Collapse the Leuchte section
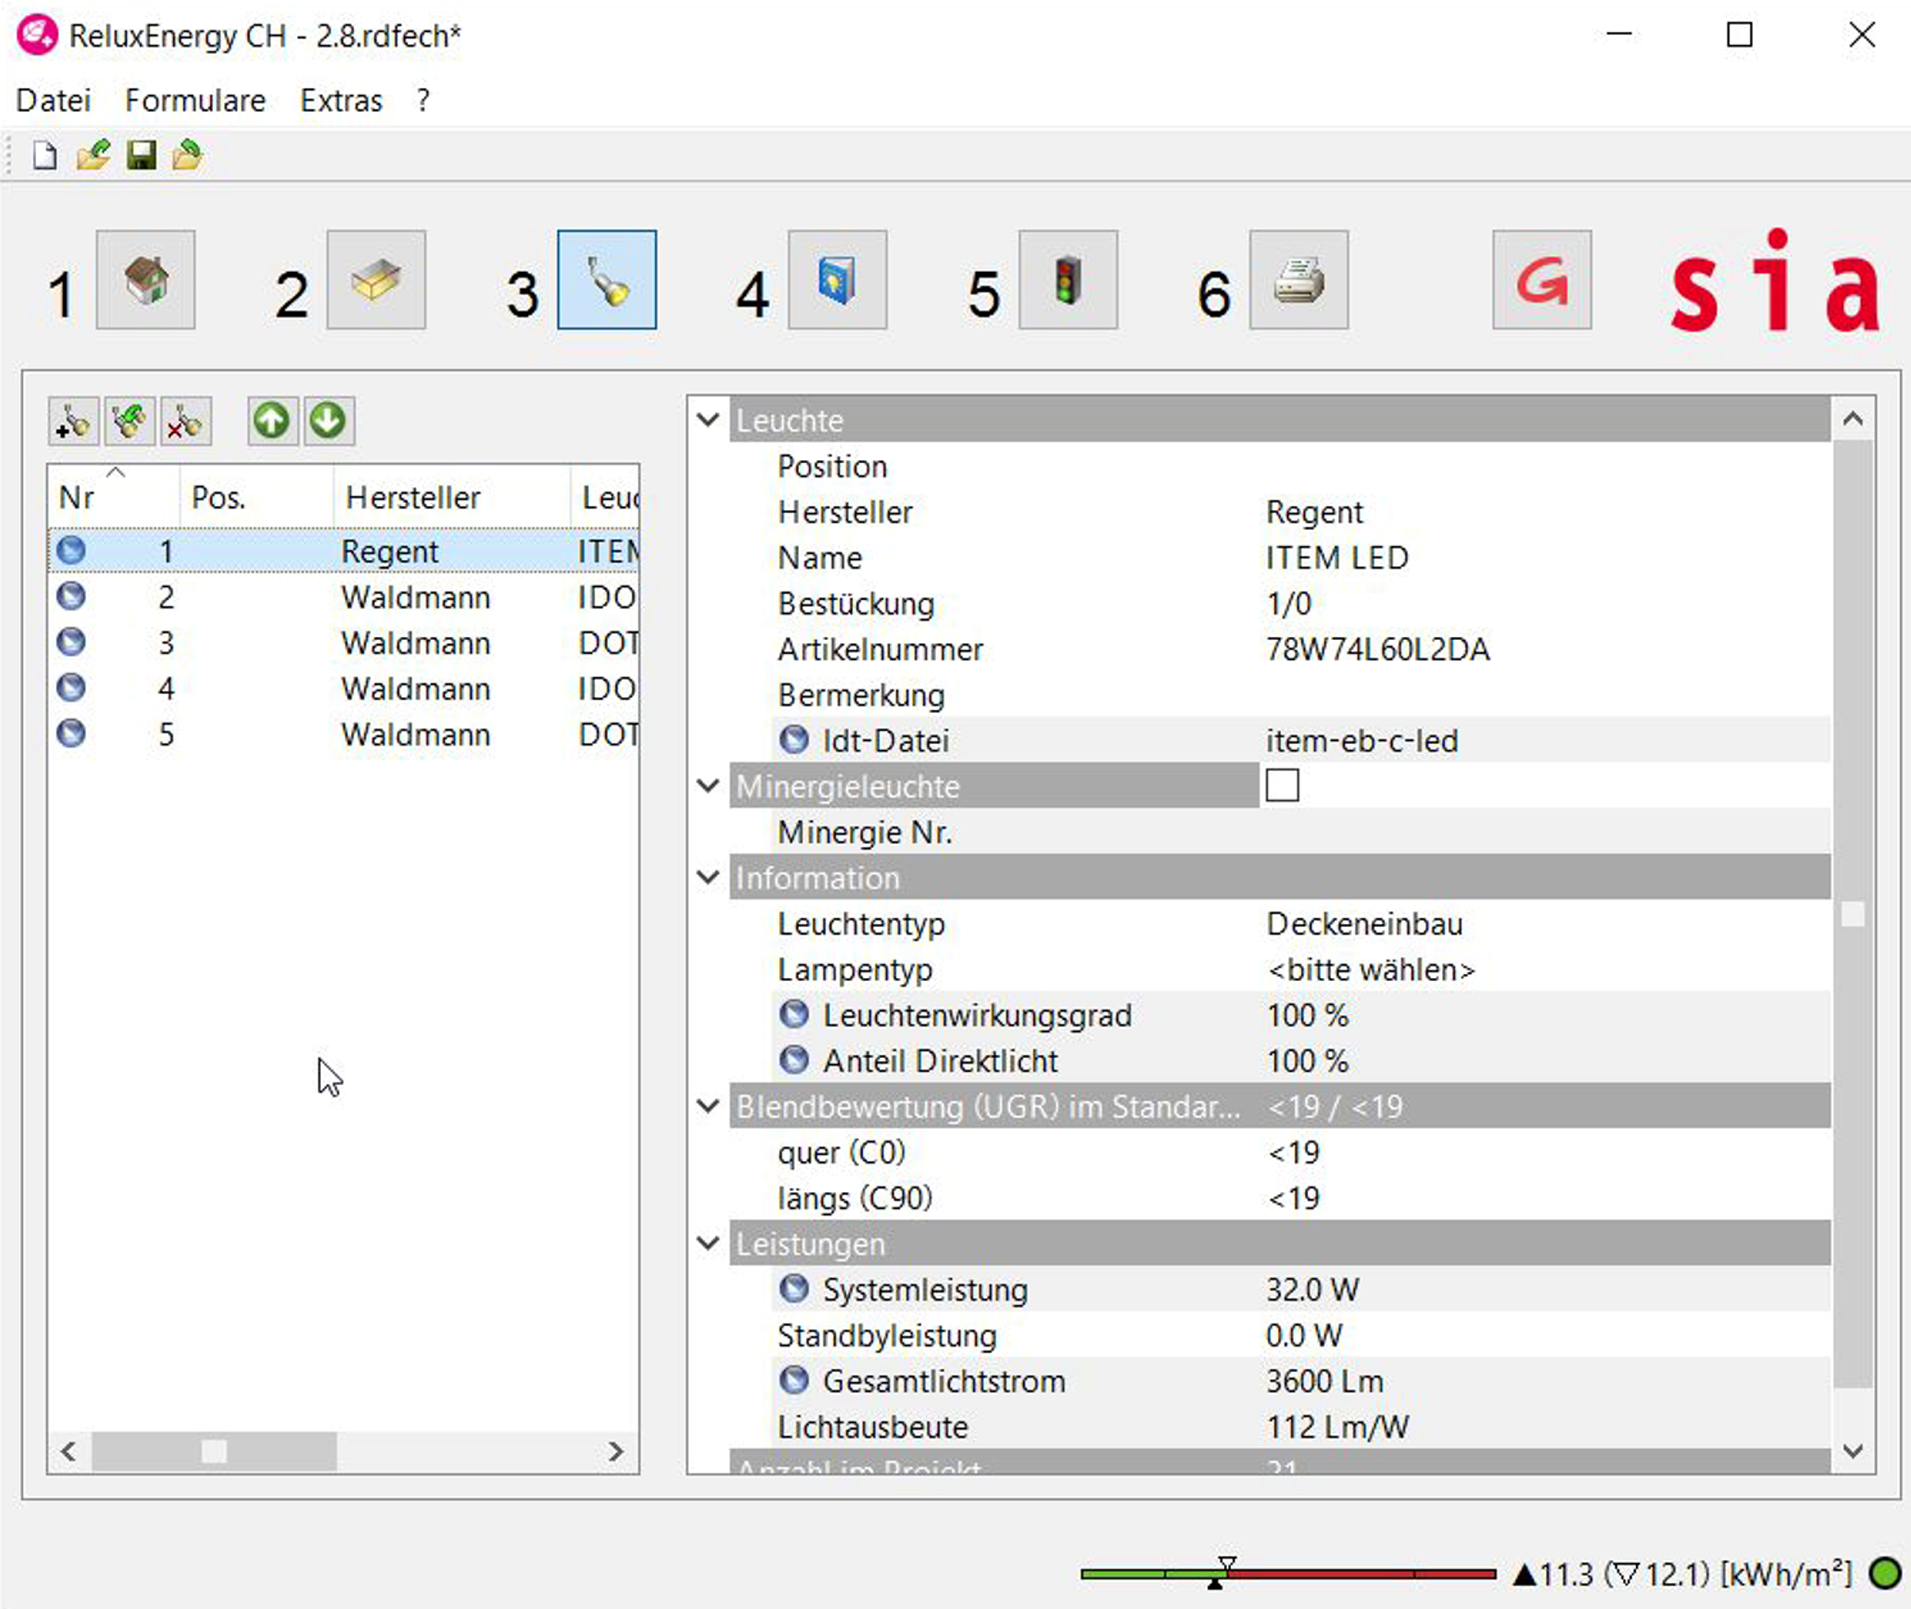 tap(708, 420)
